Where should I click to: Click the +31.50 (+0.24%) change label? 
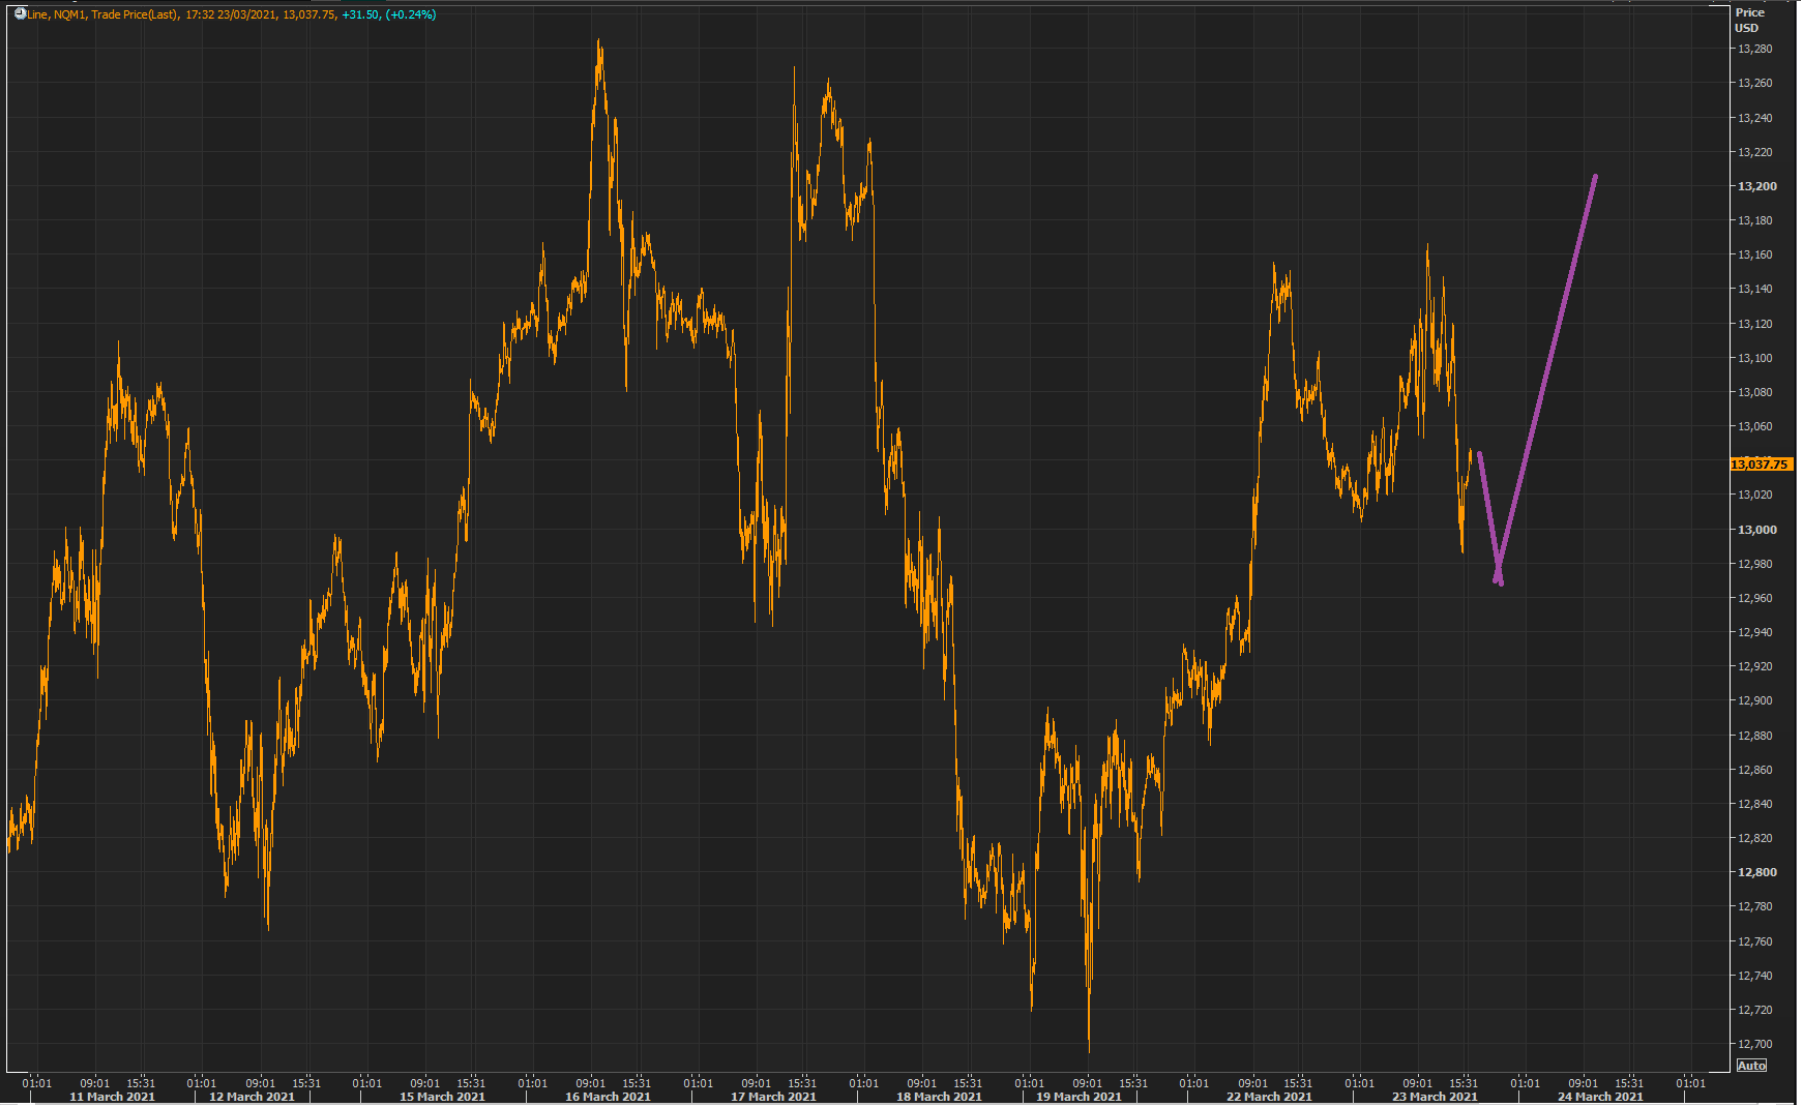389,15
